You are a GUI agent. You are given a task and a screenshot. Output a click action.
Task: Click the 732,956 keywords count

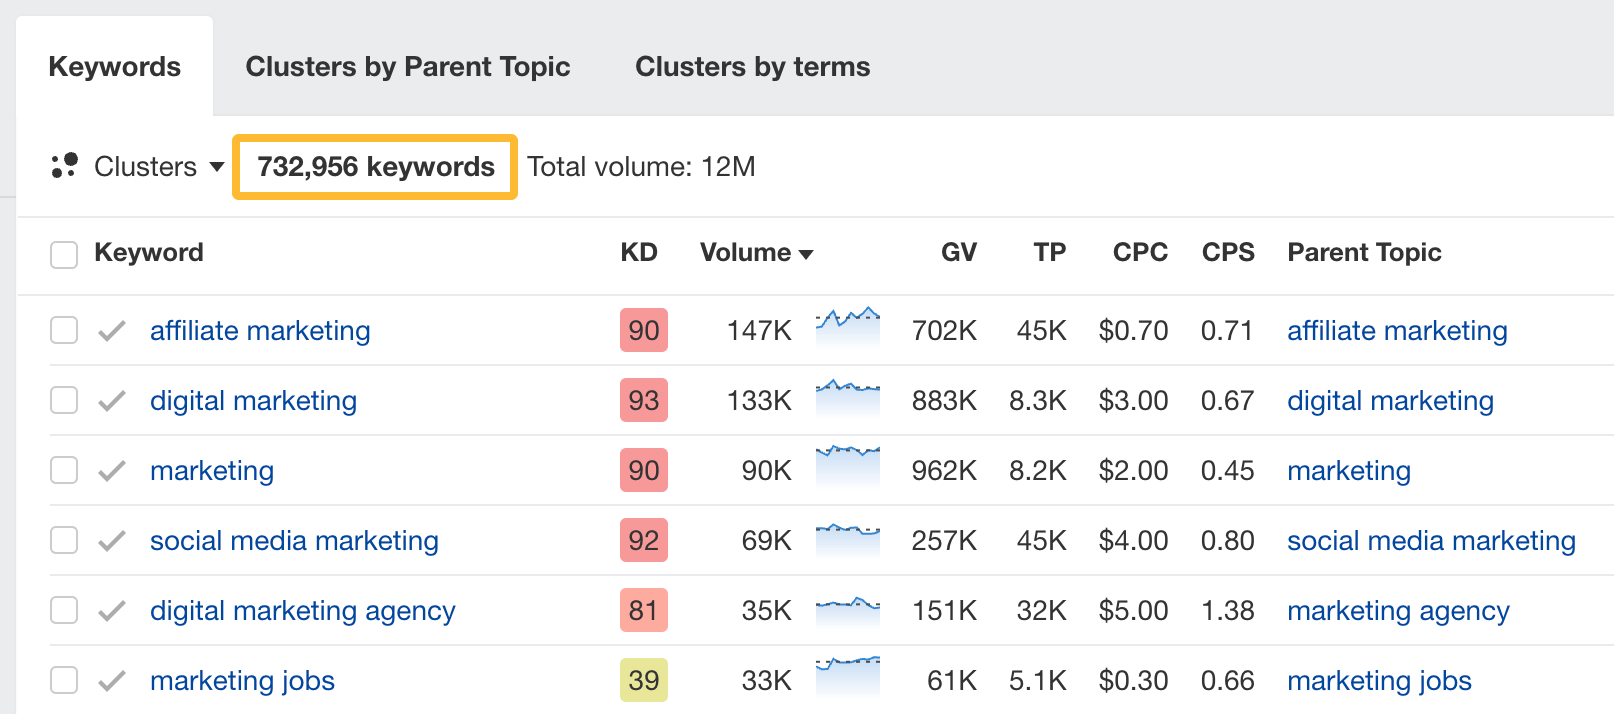375,167
